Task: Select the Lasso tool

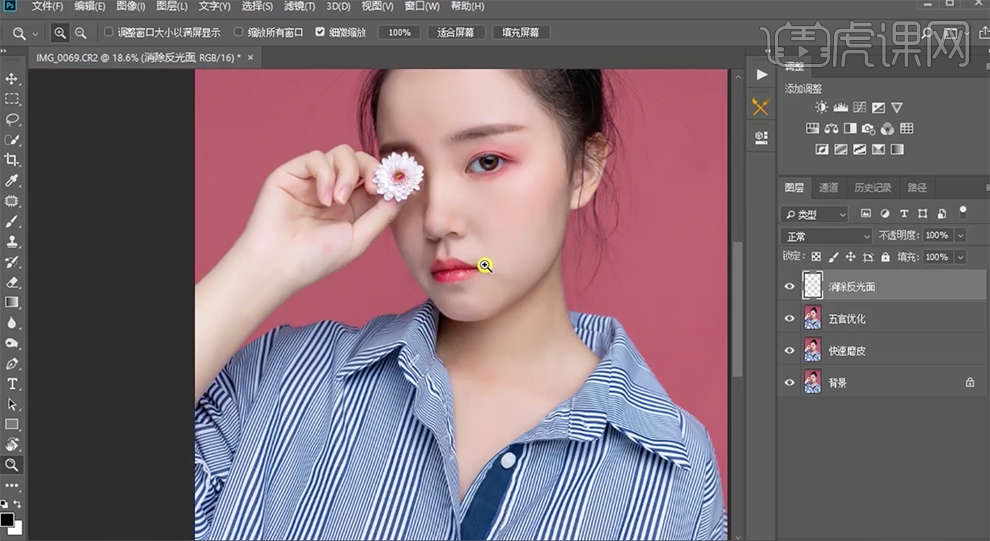Action: (12, 119)
